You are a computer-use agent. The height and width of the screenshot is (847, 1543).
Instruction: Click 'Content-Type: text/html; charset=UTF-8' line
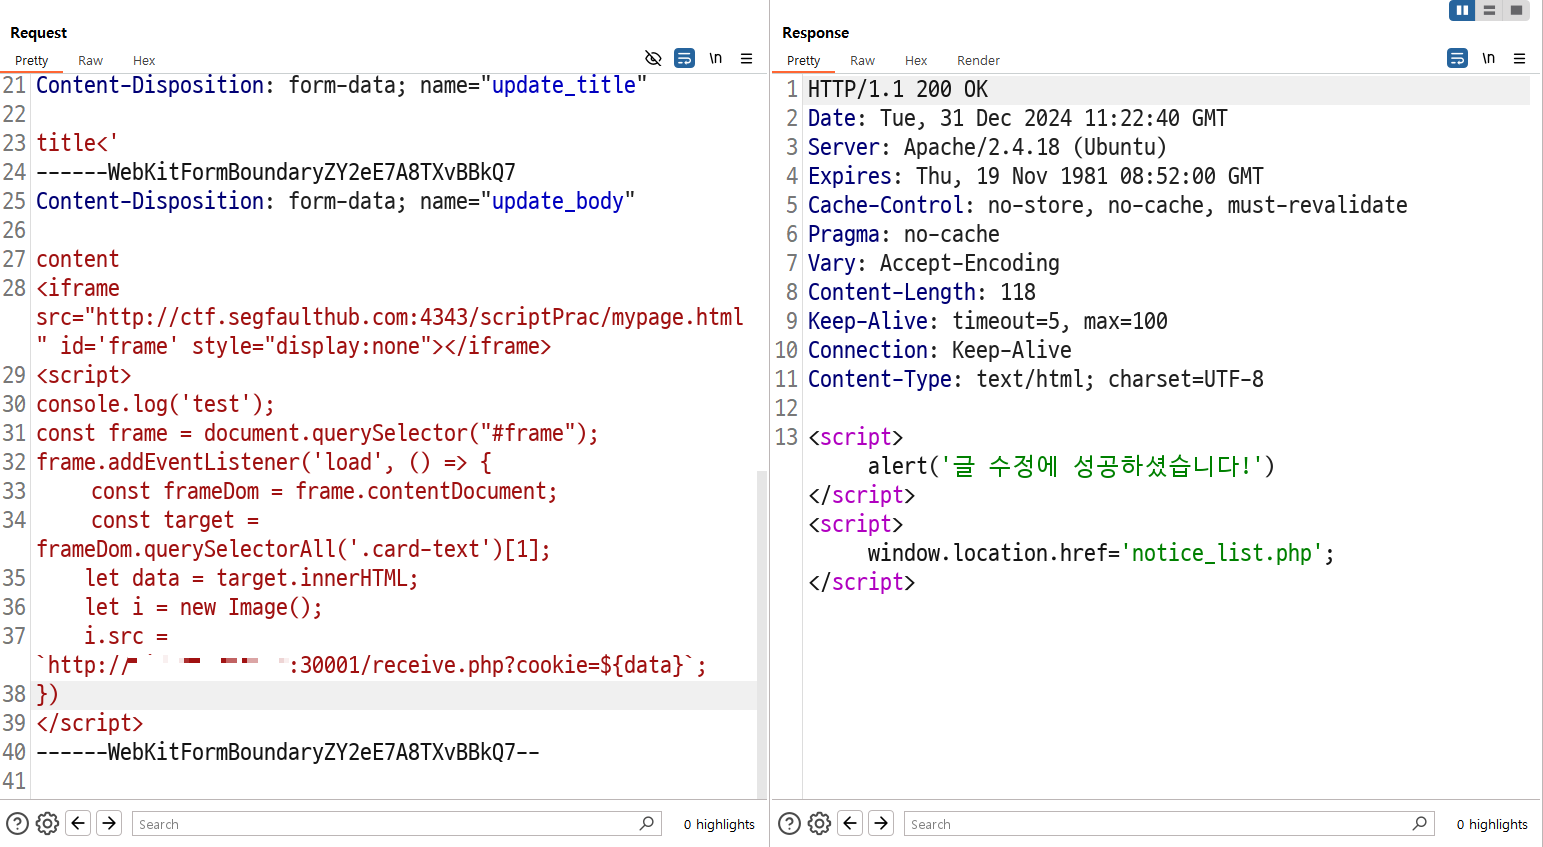tap(1035, 379)
